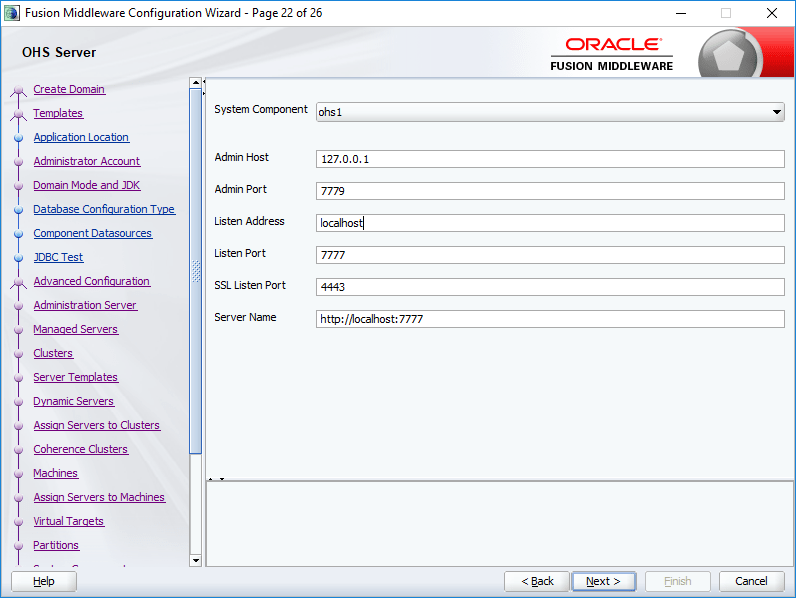Click the Admin Host input field
Screen dimensions: 796x598
tap(550, 159)
